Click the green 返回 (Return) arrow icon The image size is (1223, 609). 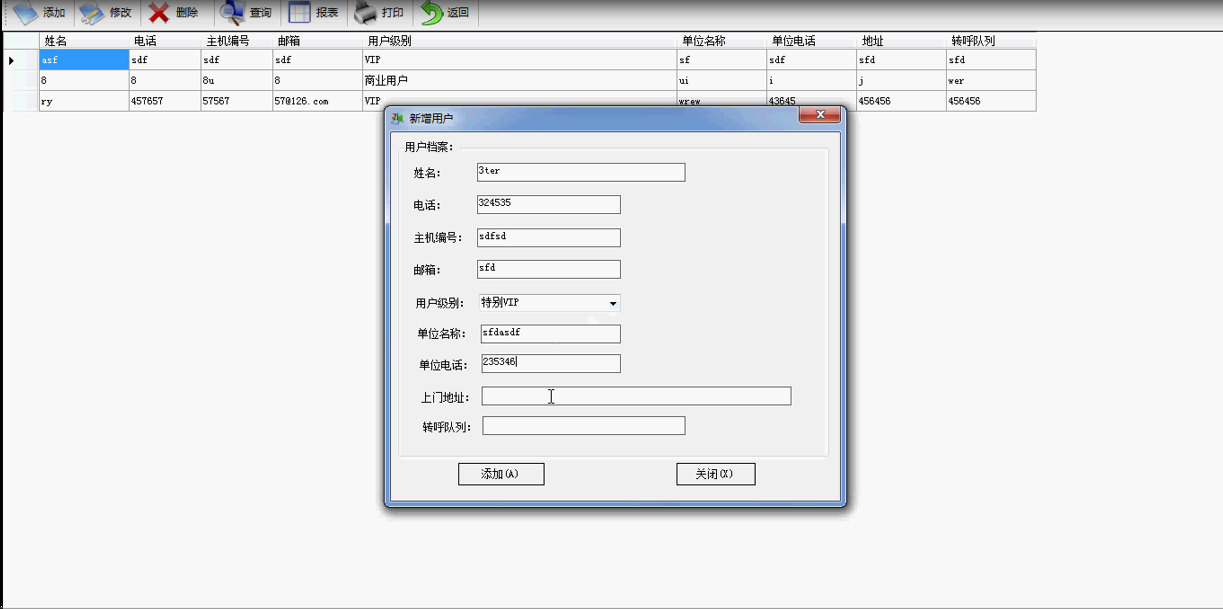click(x=431, y=13)
